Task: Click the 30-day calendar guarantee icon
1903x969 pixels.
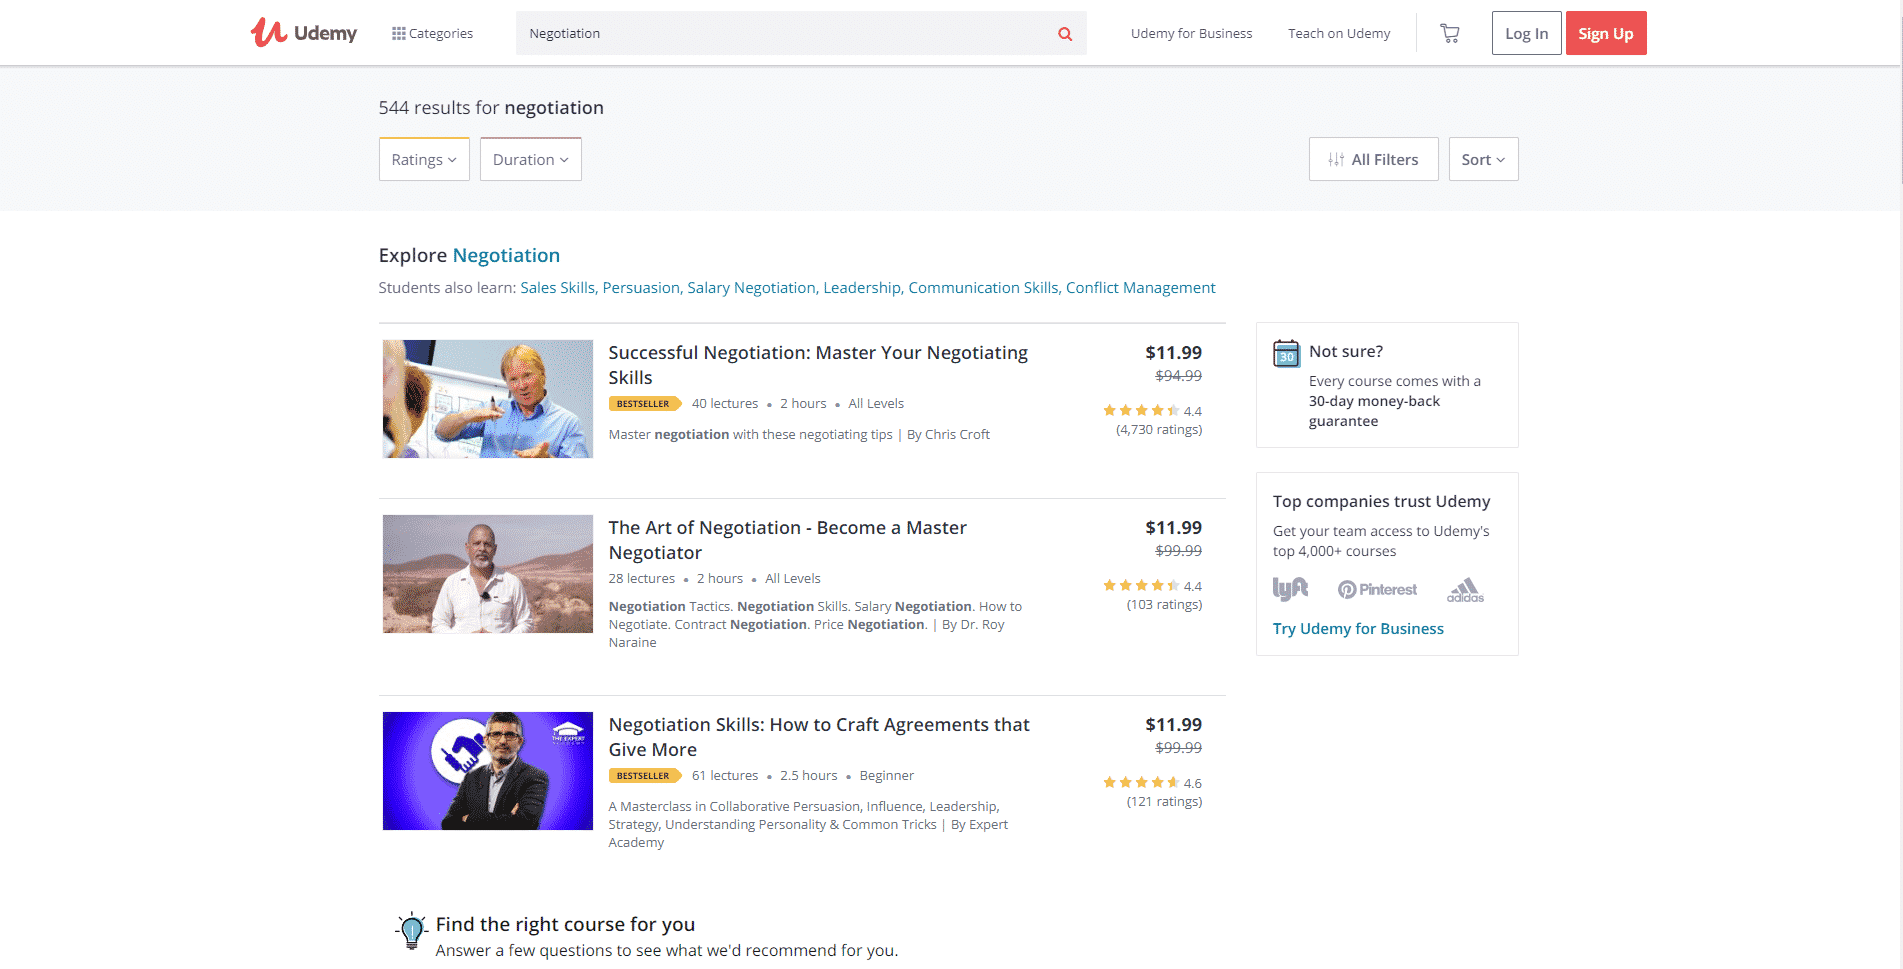Action: tap(1286, 353)
